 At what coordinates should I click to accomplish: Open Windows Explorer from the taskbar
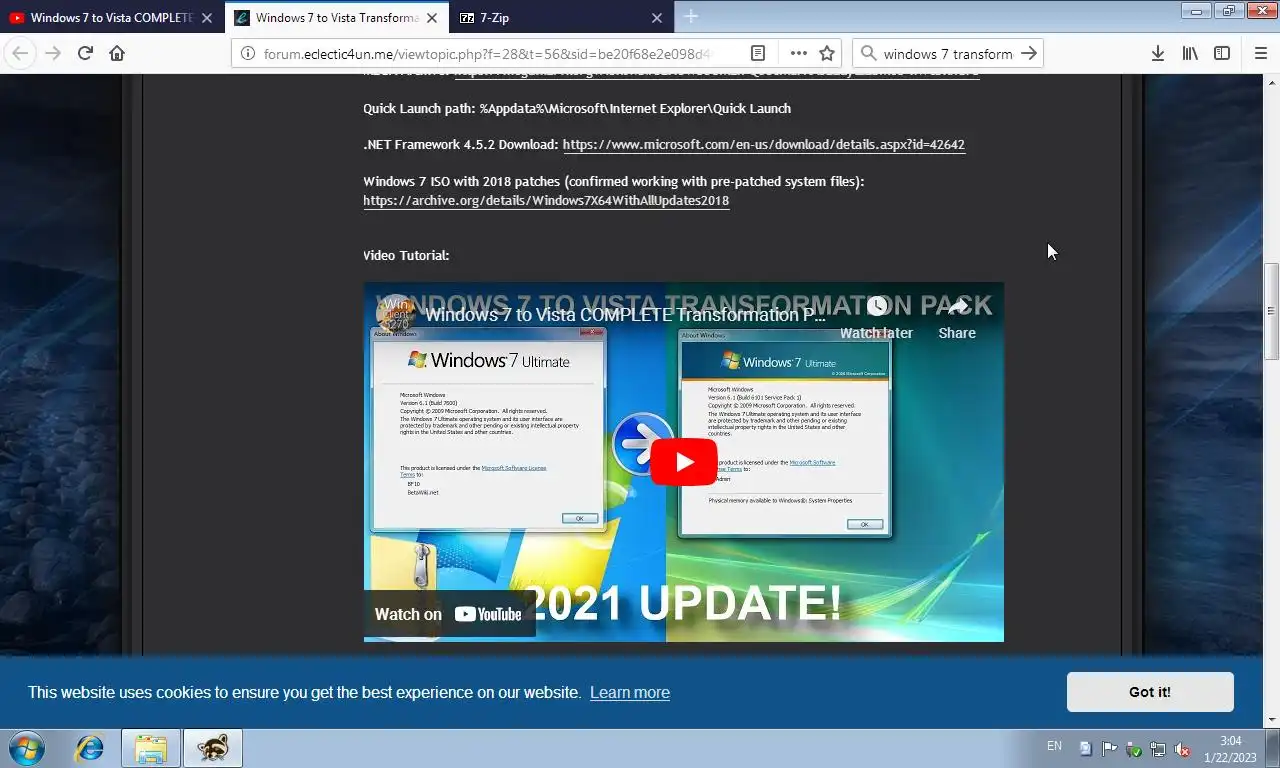pos(151,748)
